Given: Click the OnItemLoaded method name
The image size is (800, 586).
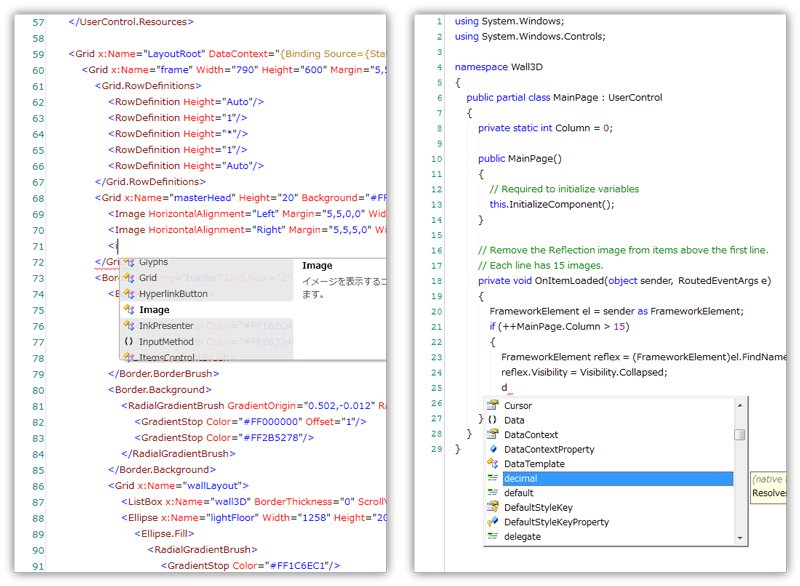Looking at the screenshot, I should (x=568, y=281).
